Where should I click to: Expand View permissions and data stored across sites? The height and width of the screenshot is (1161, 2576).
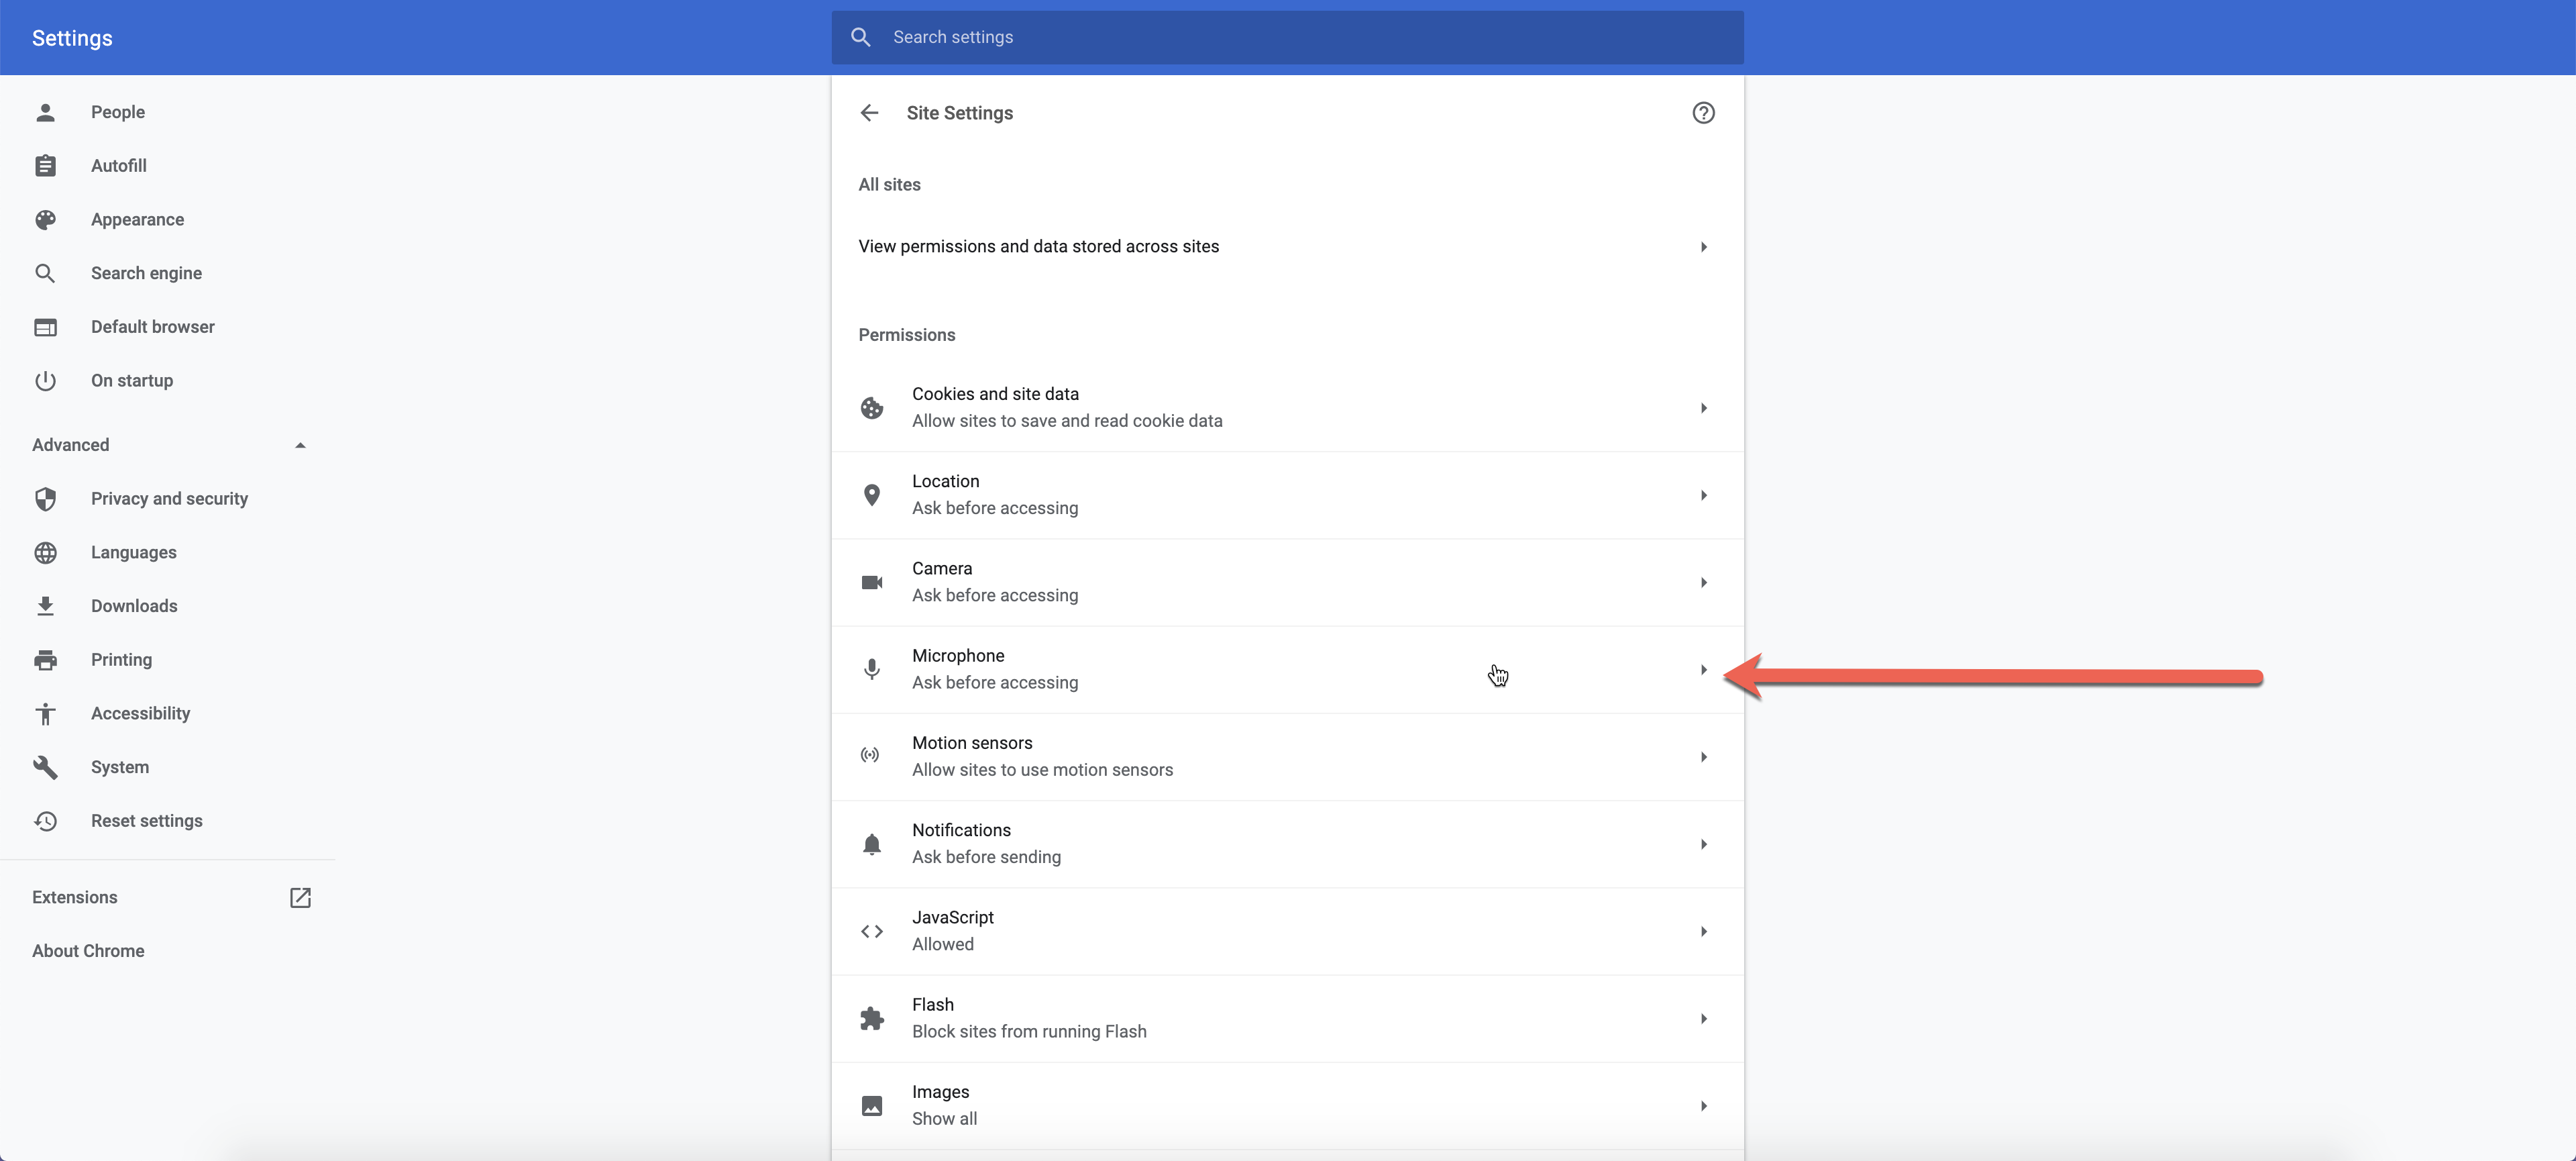1703,247
